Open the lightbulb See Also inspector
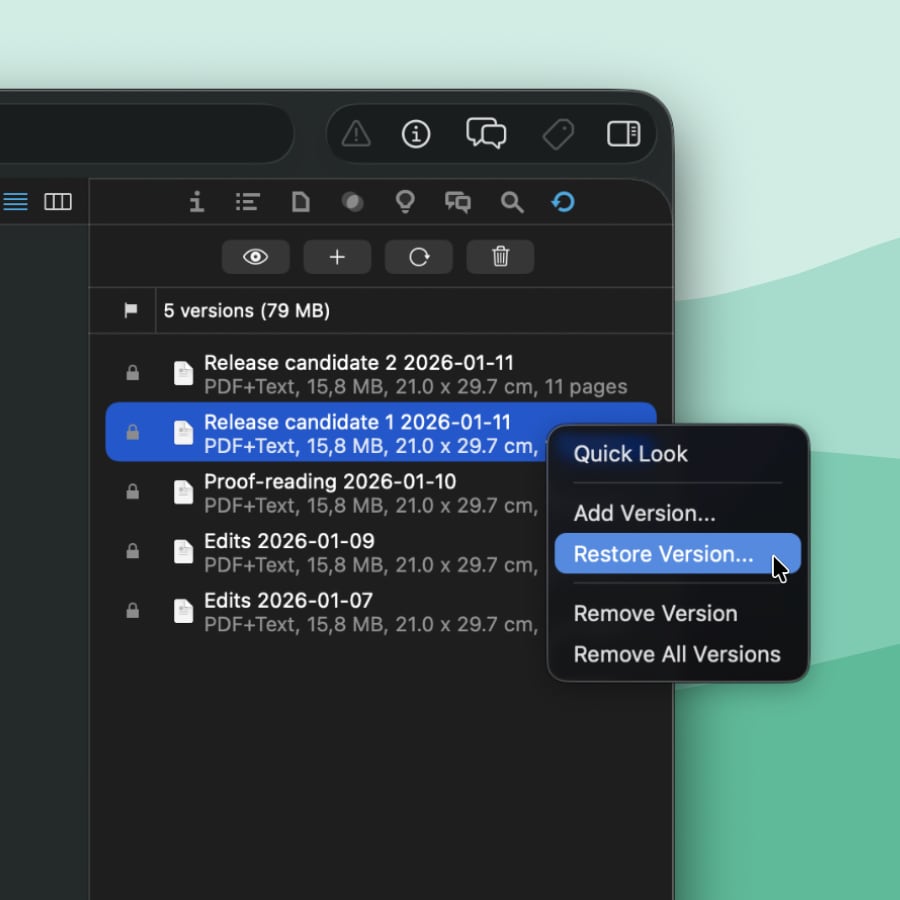 (405, 203)
